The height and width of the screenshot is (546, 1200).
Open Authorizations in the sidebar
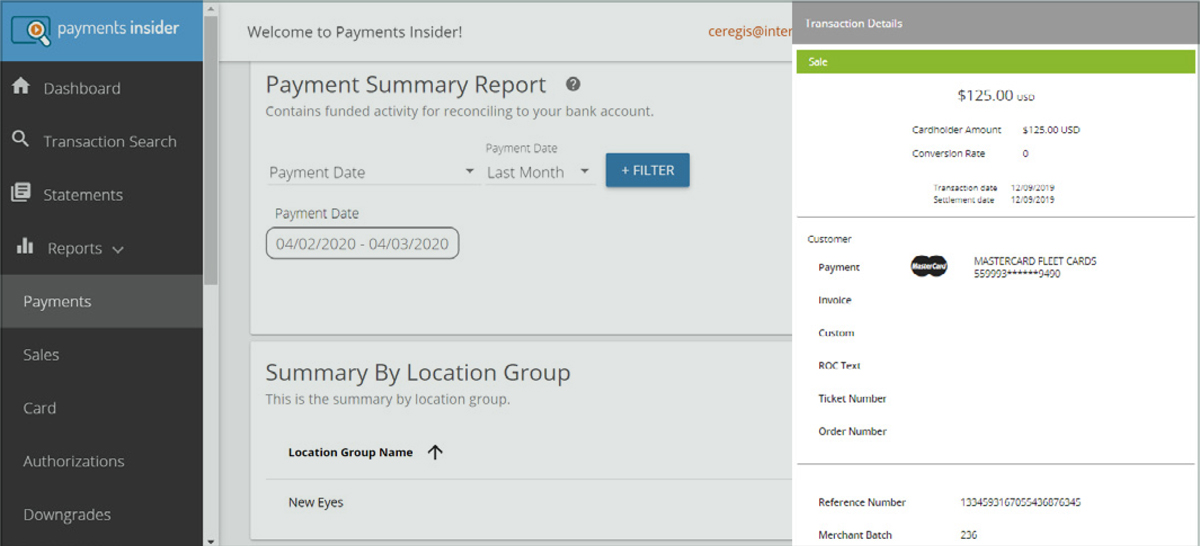click(x=73, y=461)
